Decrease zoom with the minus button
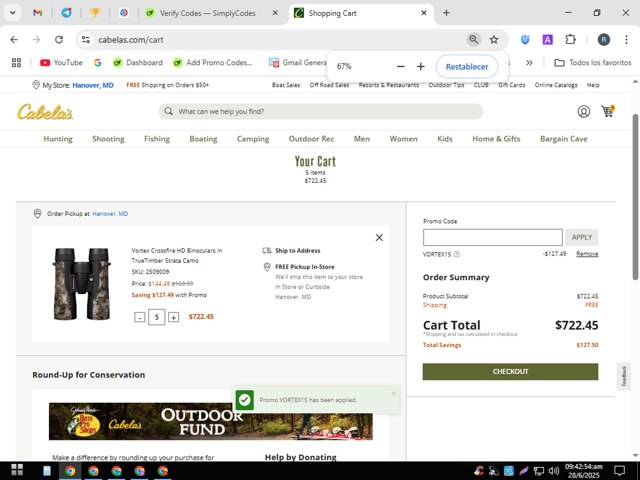Viewport: 640px width, 480px height. 401,66
